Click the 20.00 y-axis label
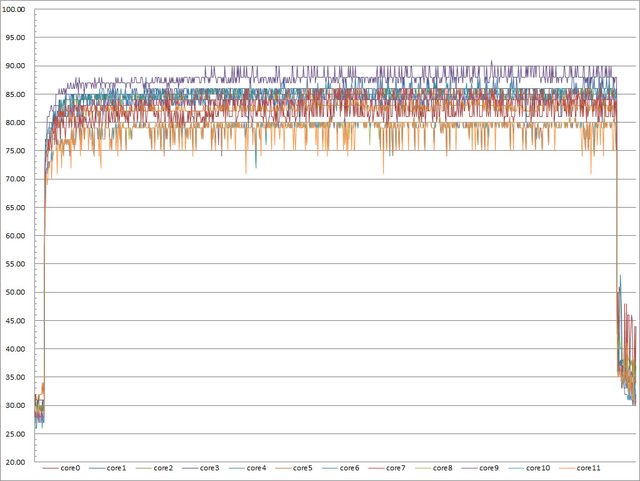Viewport: 640px width, 481px height. pos(19,463)
